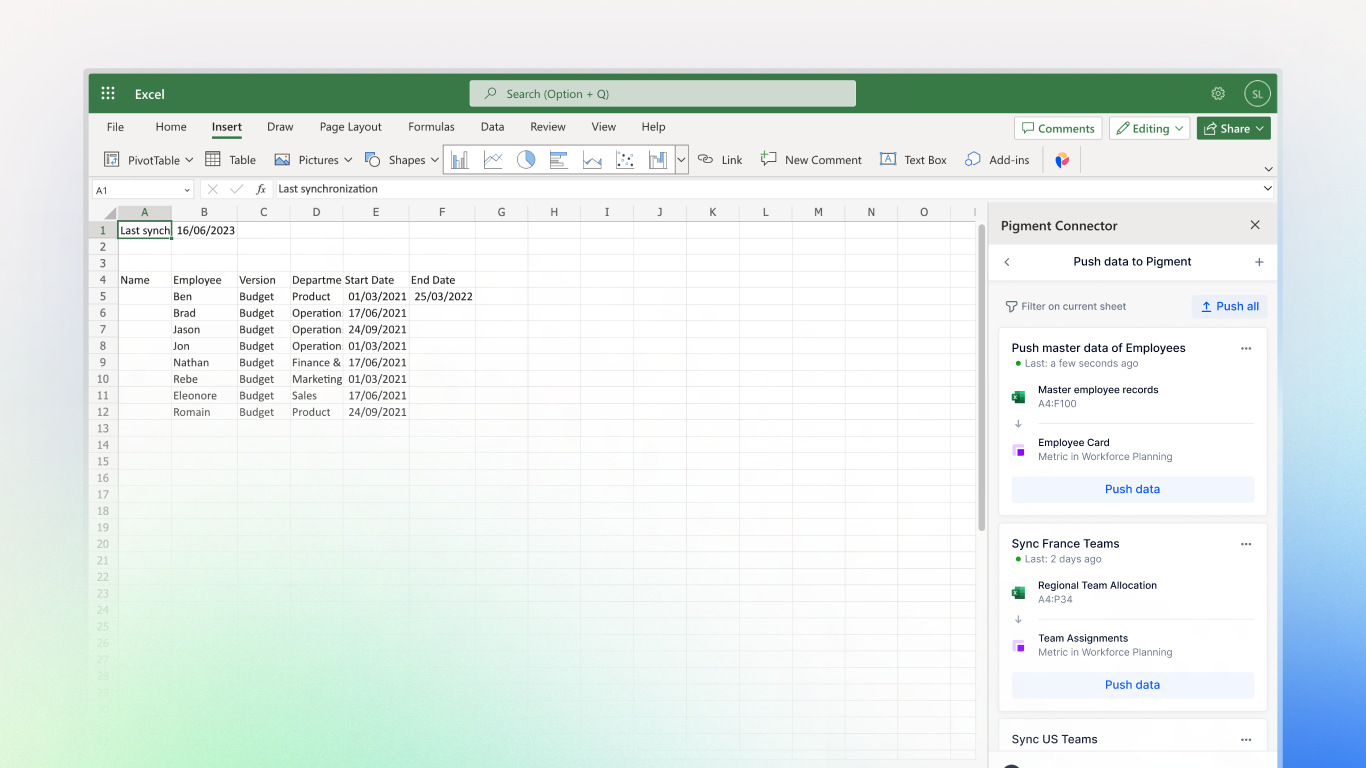Switch to the View tab
Image resolution: width=1366 pixels, height=768 pixels.
click(604, 127)
